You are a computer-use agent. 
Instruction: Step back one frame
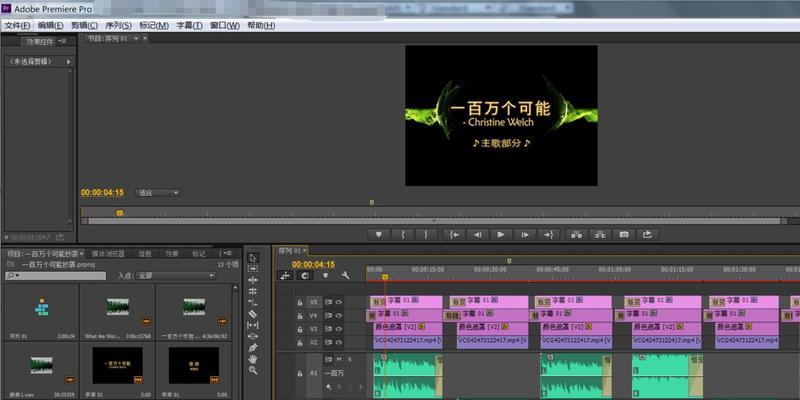(x=478, y=235)
